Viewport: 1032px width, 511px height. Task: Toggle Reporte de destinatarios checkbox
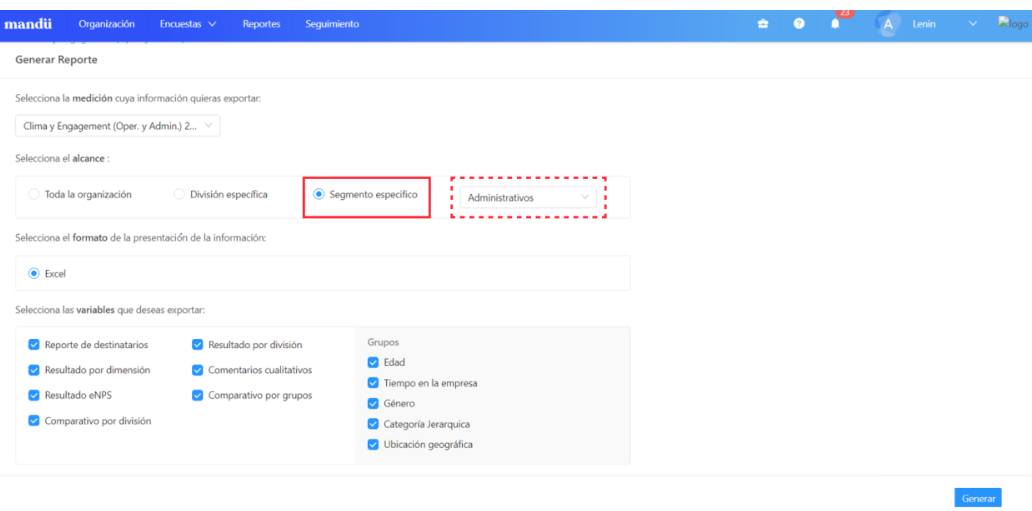[34, 344]
